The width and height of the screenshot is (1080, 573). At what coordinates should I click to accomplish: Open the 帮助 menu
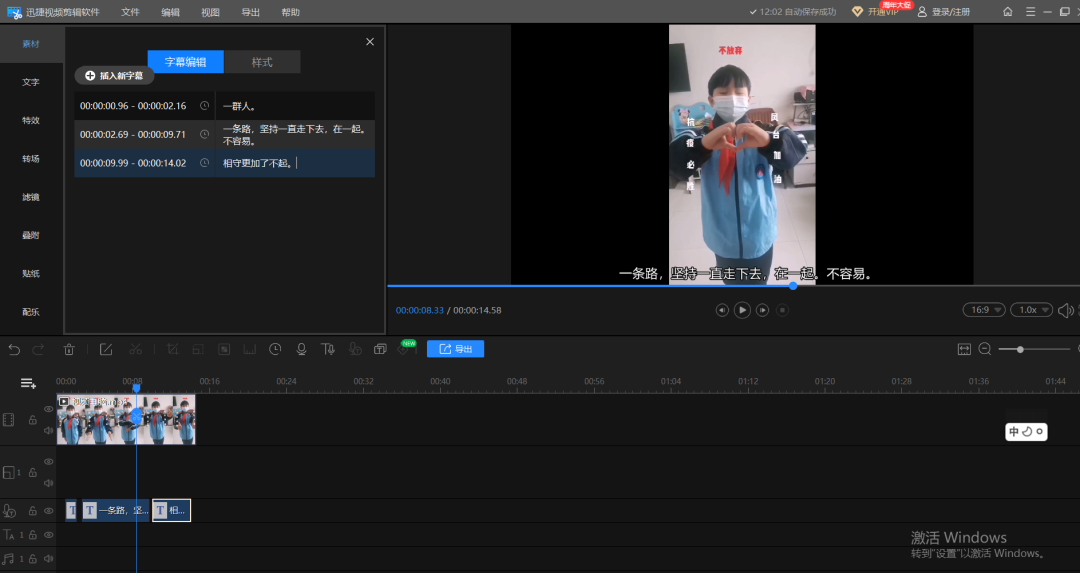pyautogui.click(x=291, y=12)
